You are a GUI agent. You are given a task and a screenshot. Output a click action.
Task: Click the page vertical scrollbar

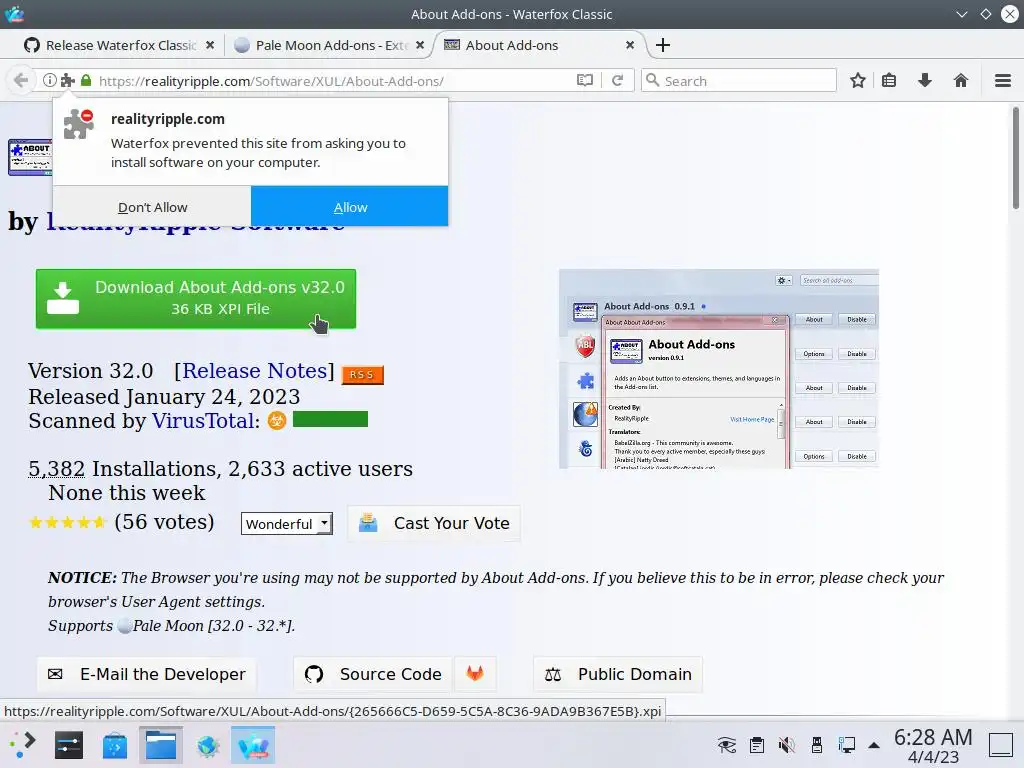point(1016,158)
